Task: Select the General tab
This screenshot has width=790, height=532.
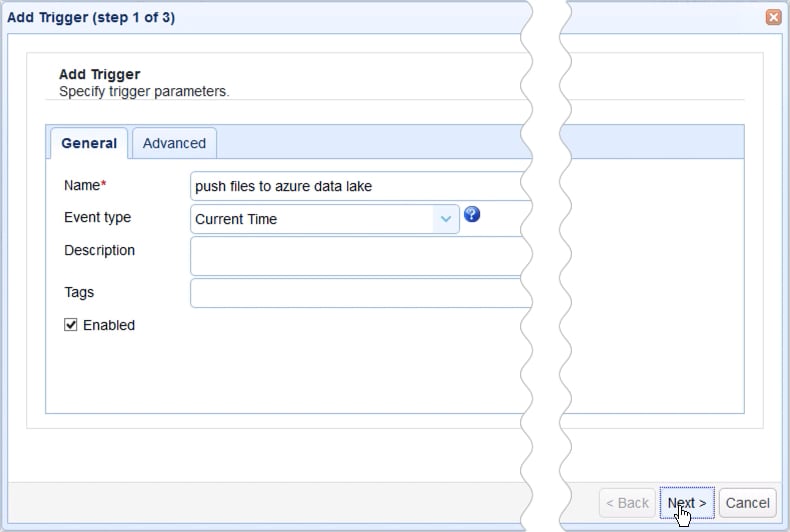Action: pyautogui.click(x=89, y=143)
